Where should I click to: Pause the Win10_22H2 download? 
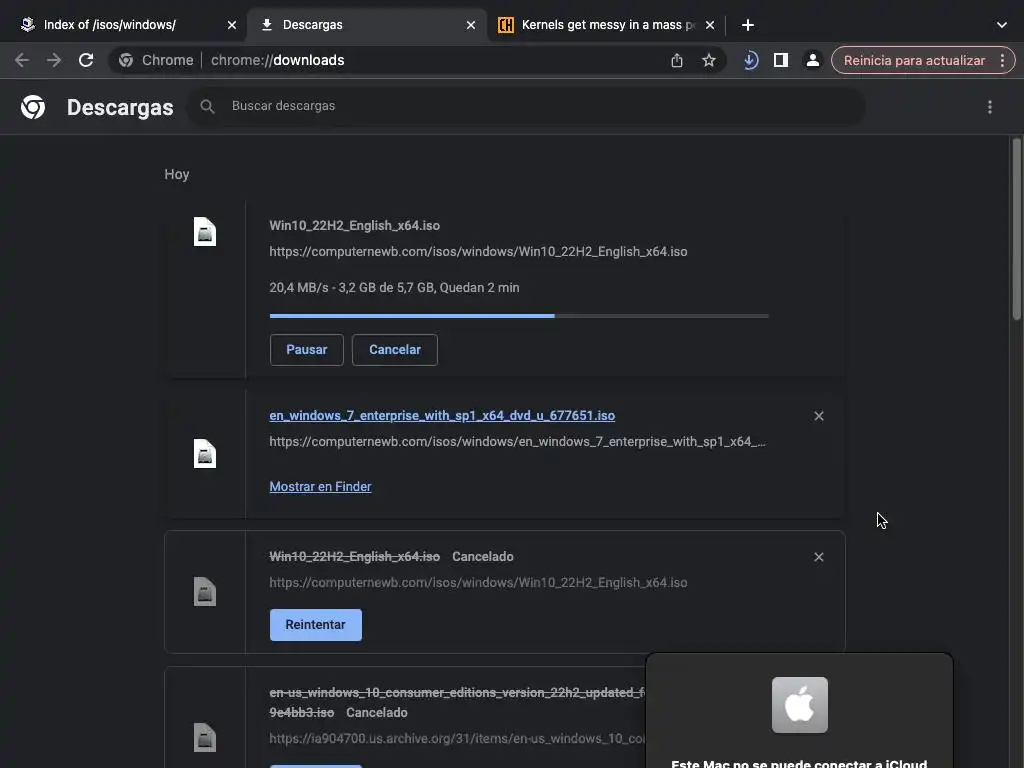306,350
